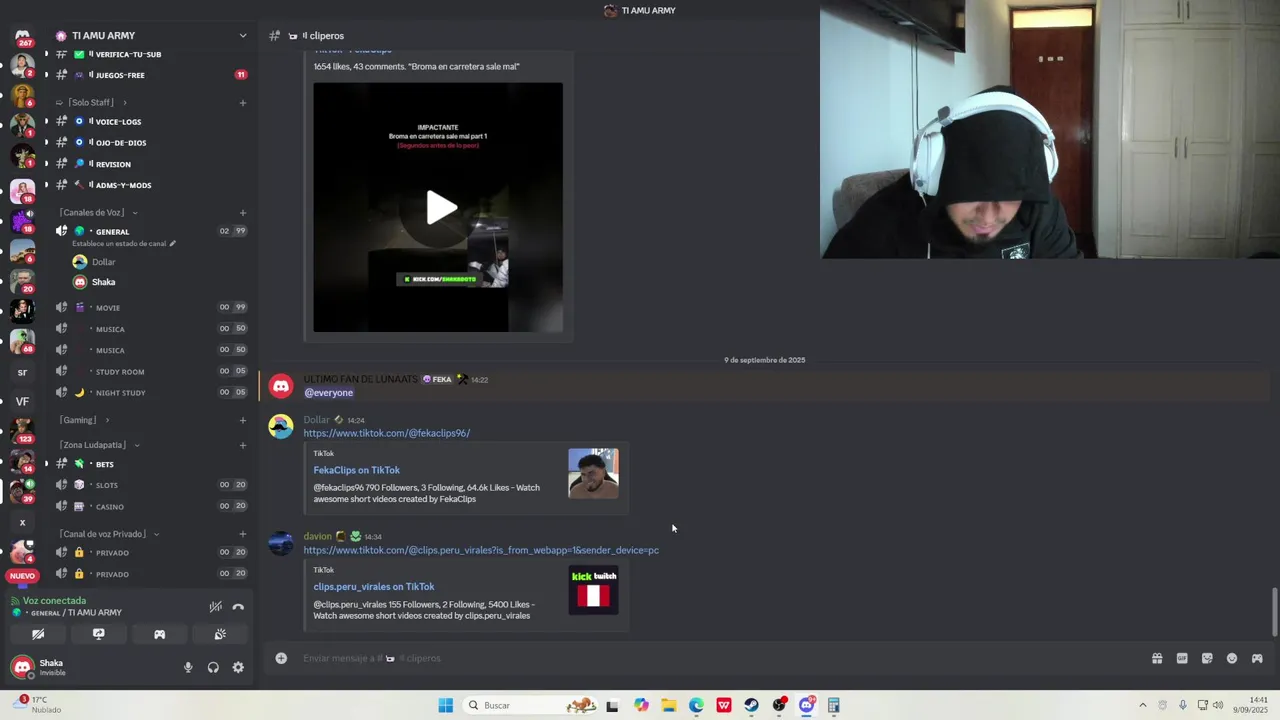
Task: Share your screen button in voice panel
Action: [x=98, y=634]
